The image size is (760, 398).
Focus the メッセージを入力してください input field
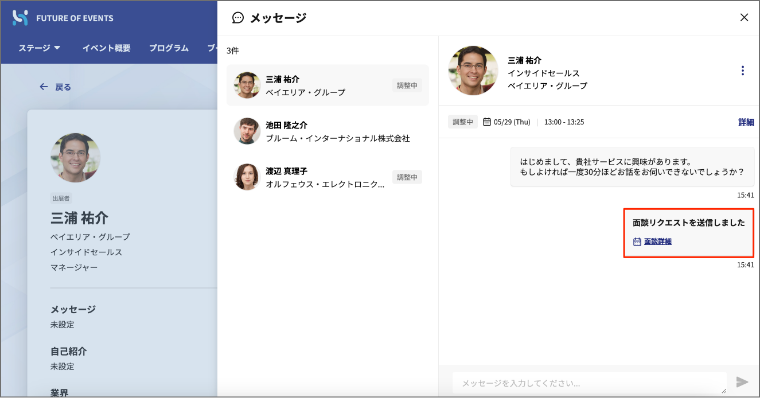tap(590, 383)
